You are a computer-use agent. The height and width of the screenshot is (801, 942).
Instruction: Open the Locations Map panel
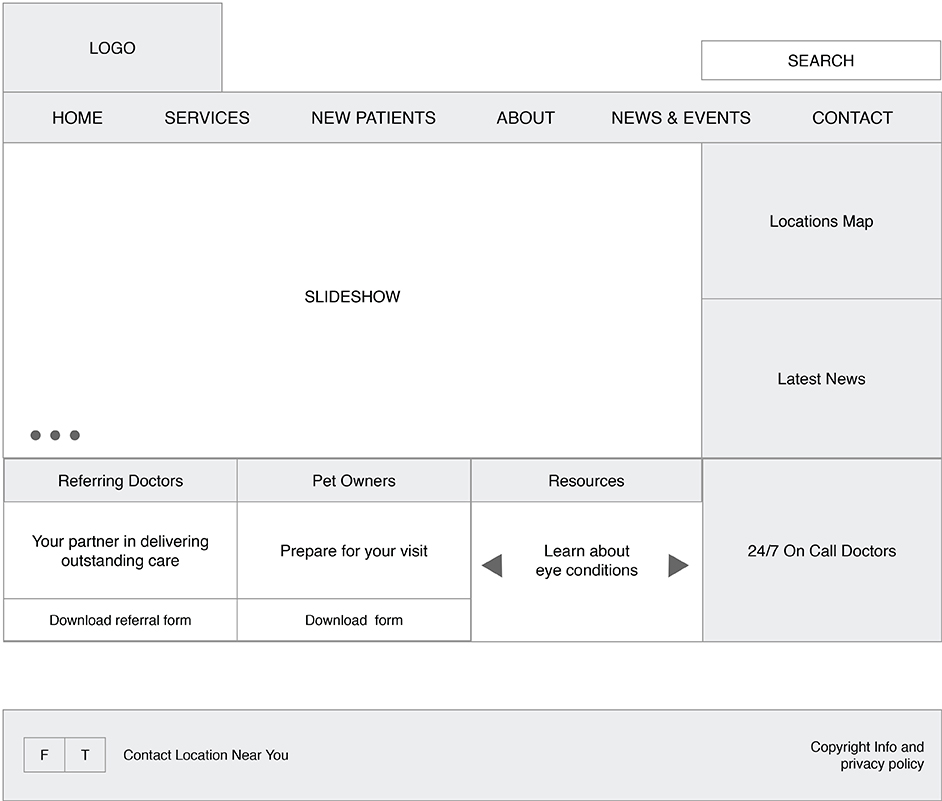pyautogui.click(x=821, y=221)
